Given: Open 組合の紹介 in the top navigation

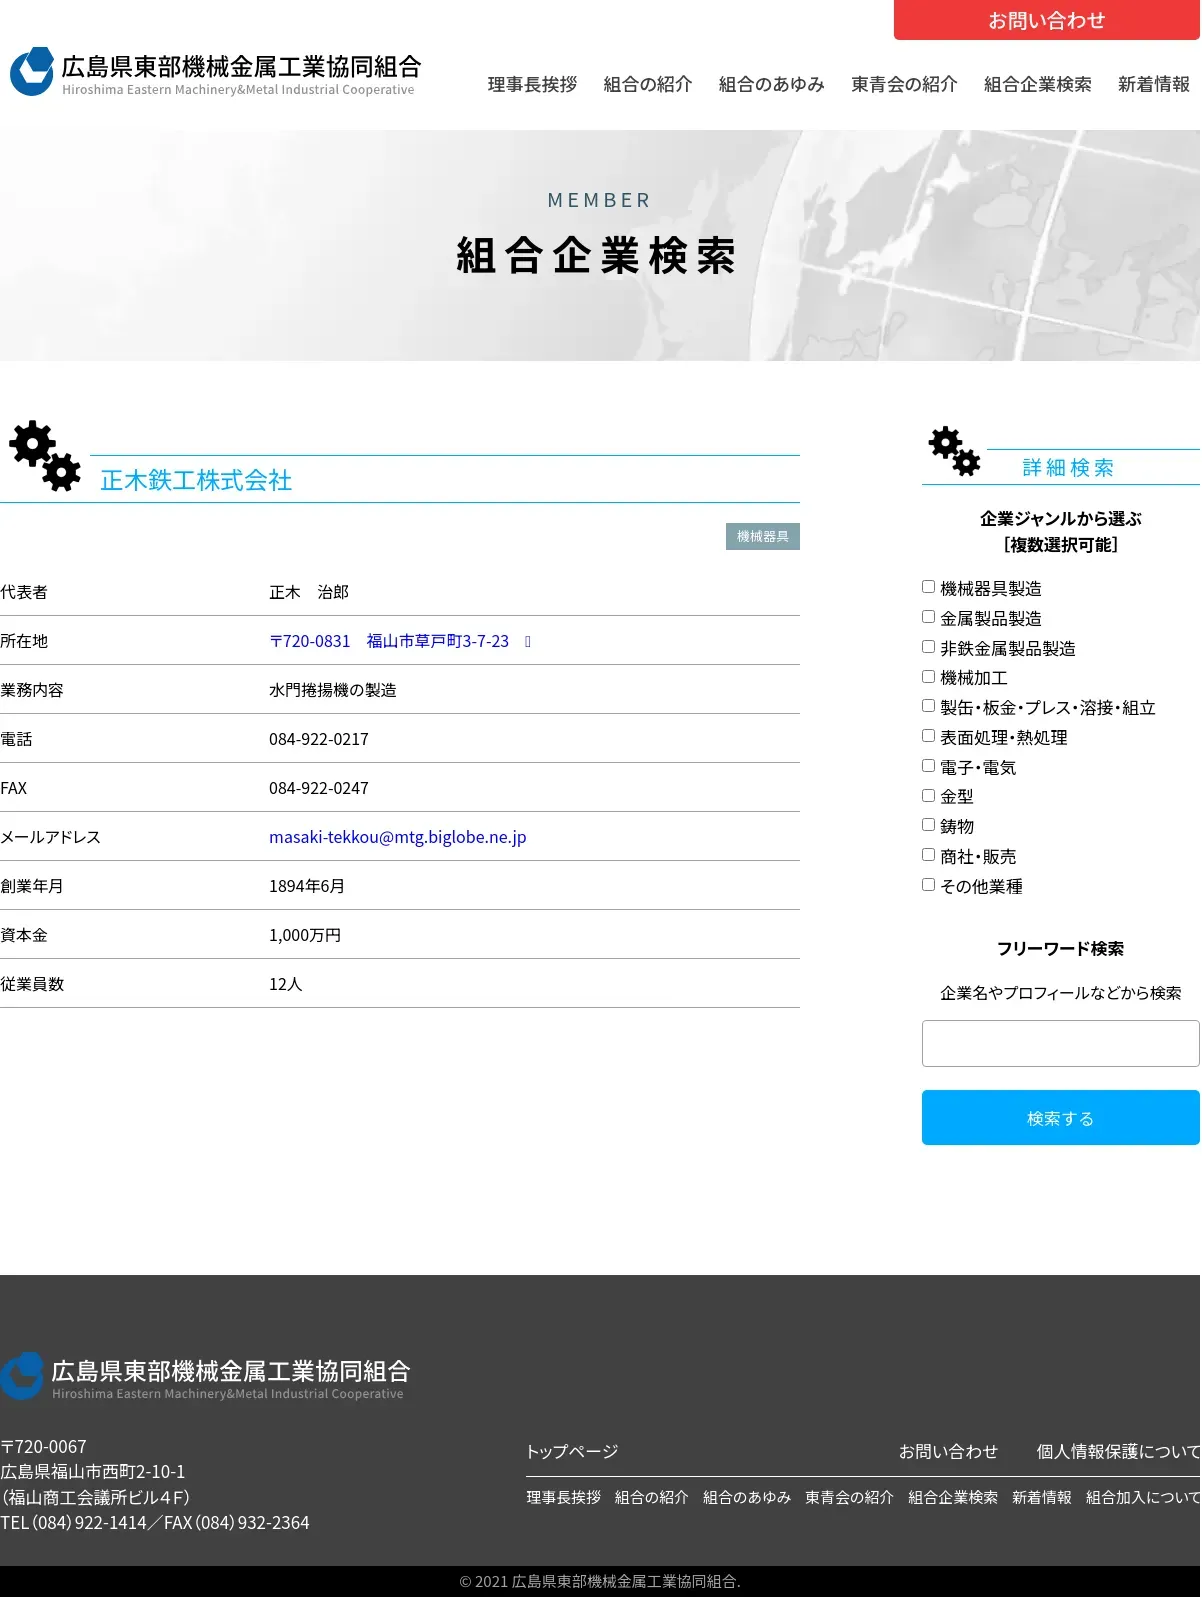Looking at the screenshot, I should click(648, 85).
